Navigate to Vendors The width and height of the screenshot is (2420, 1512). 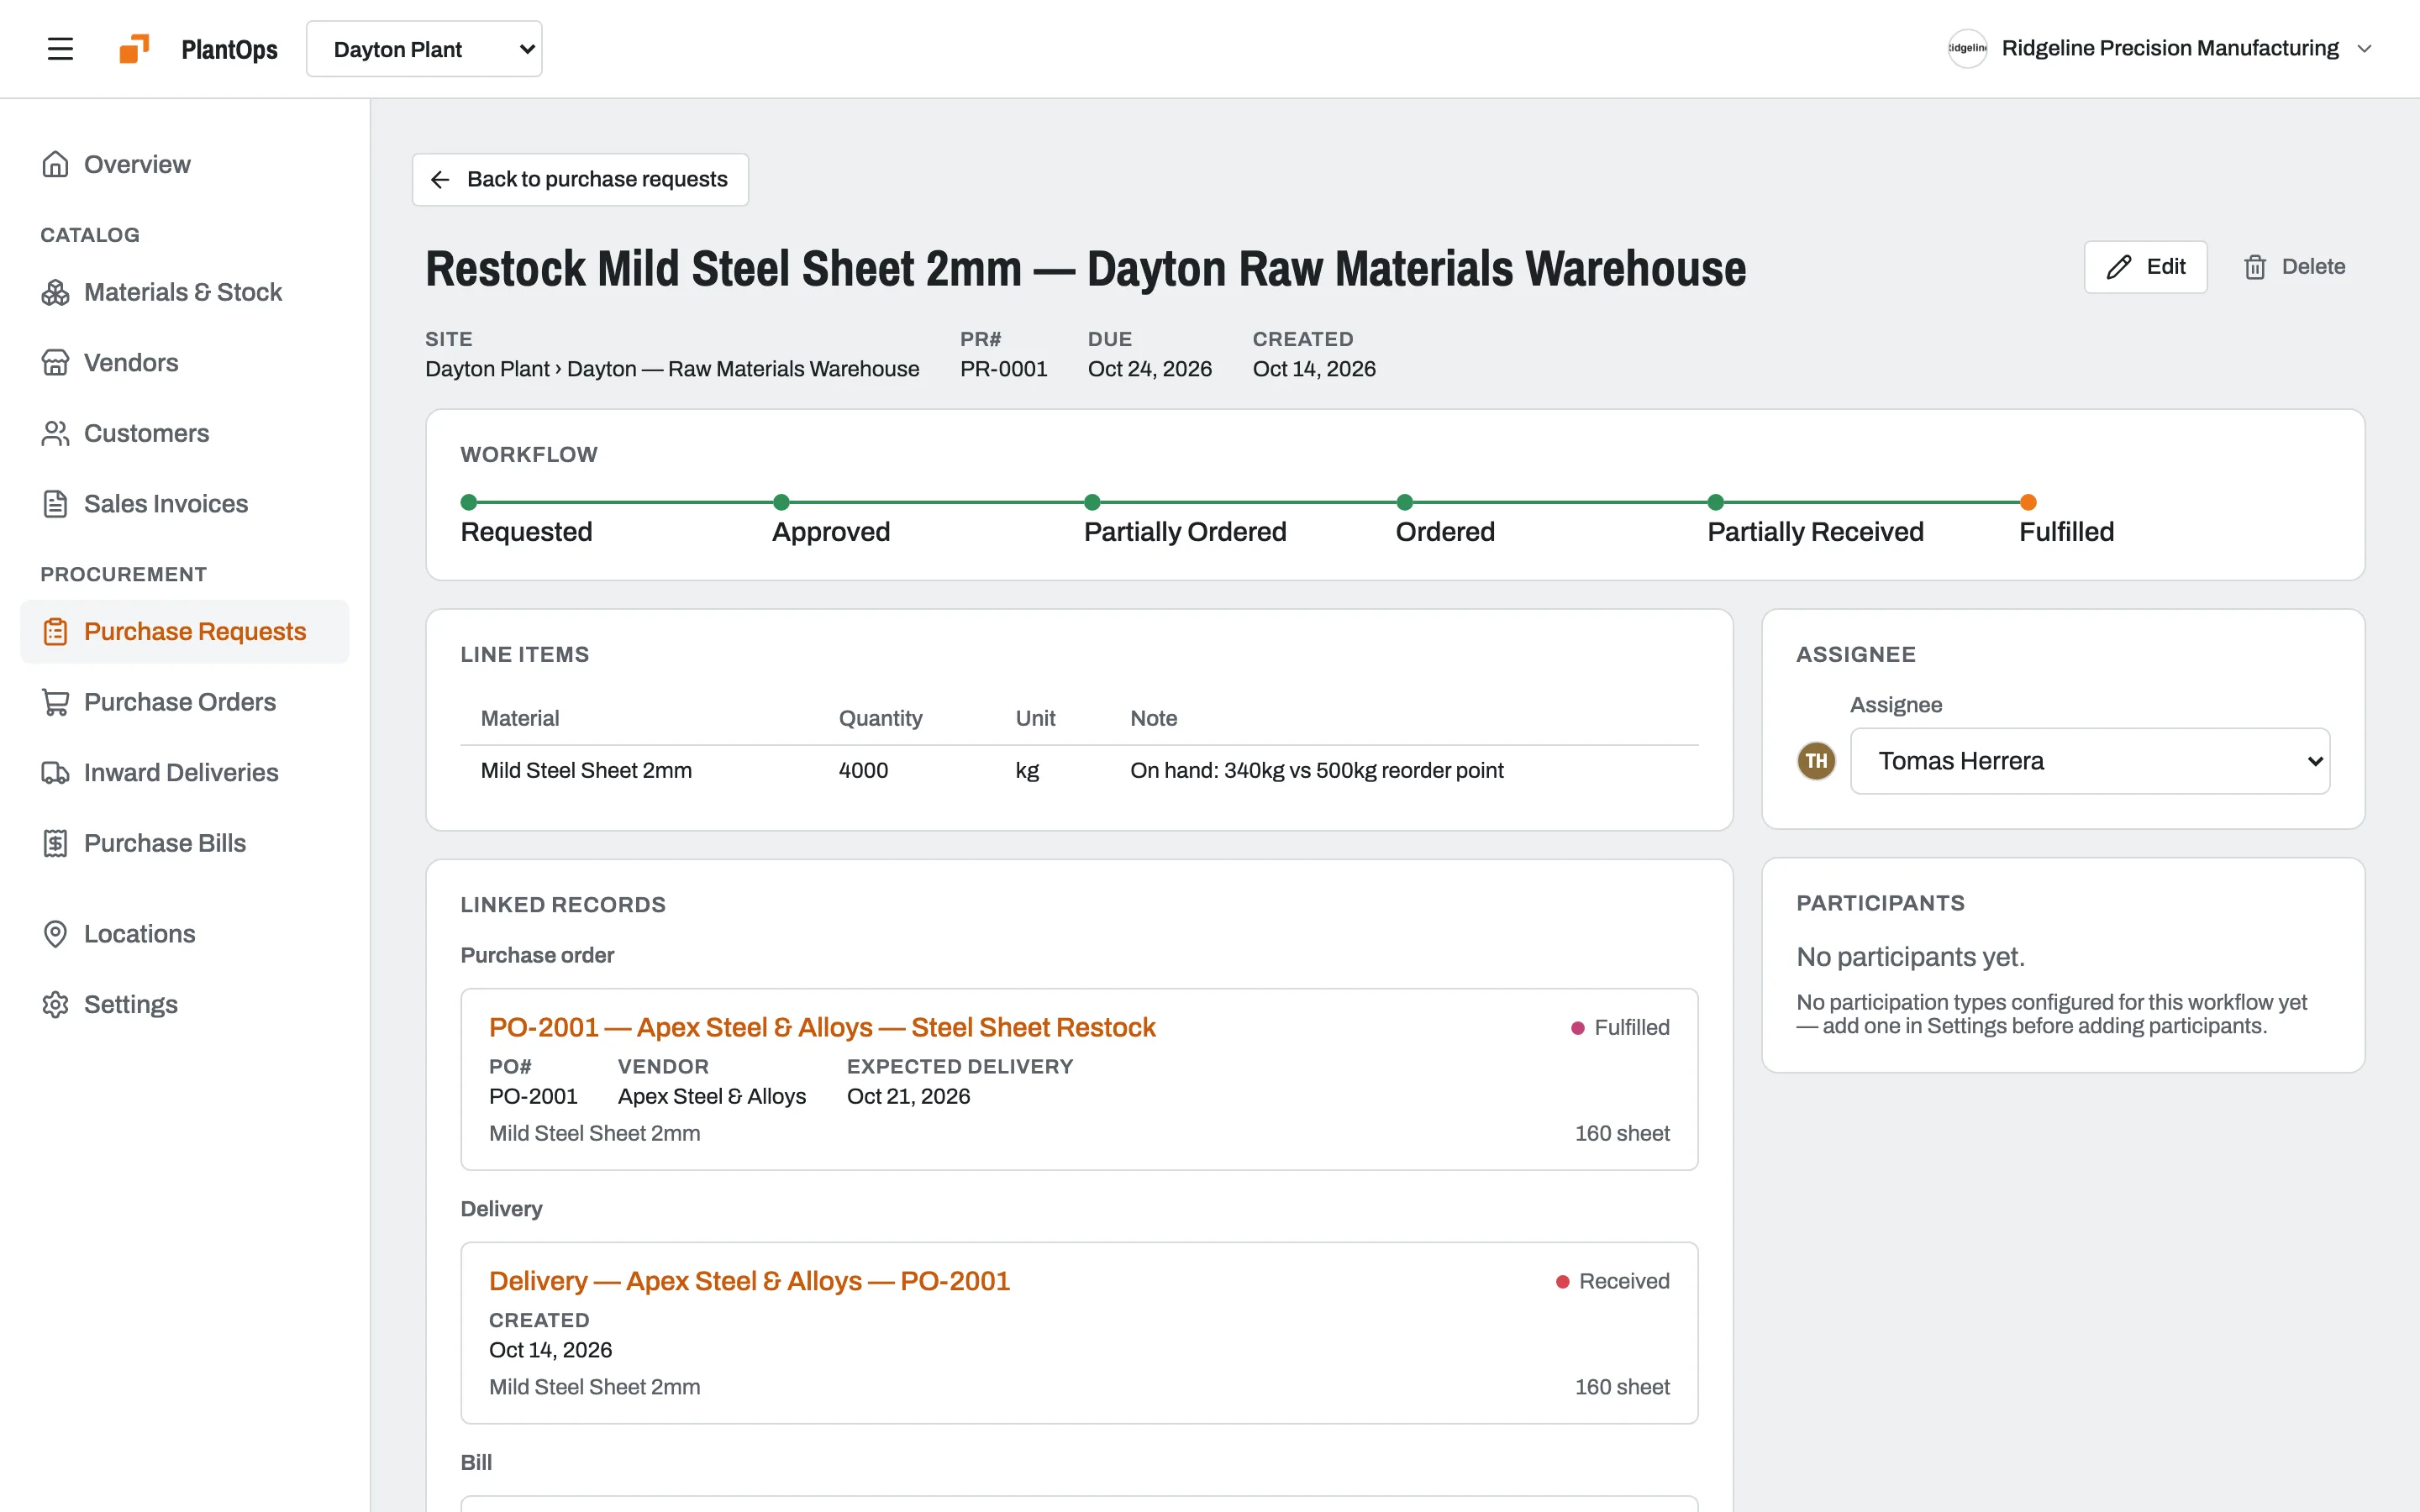click(185, 362)
